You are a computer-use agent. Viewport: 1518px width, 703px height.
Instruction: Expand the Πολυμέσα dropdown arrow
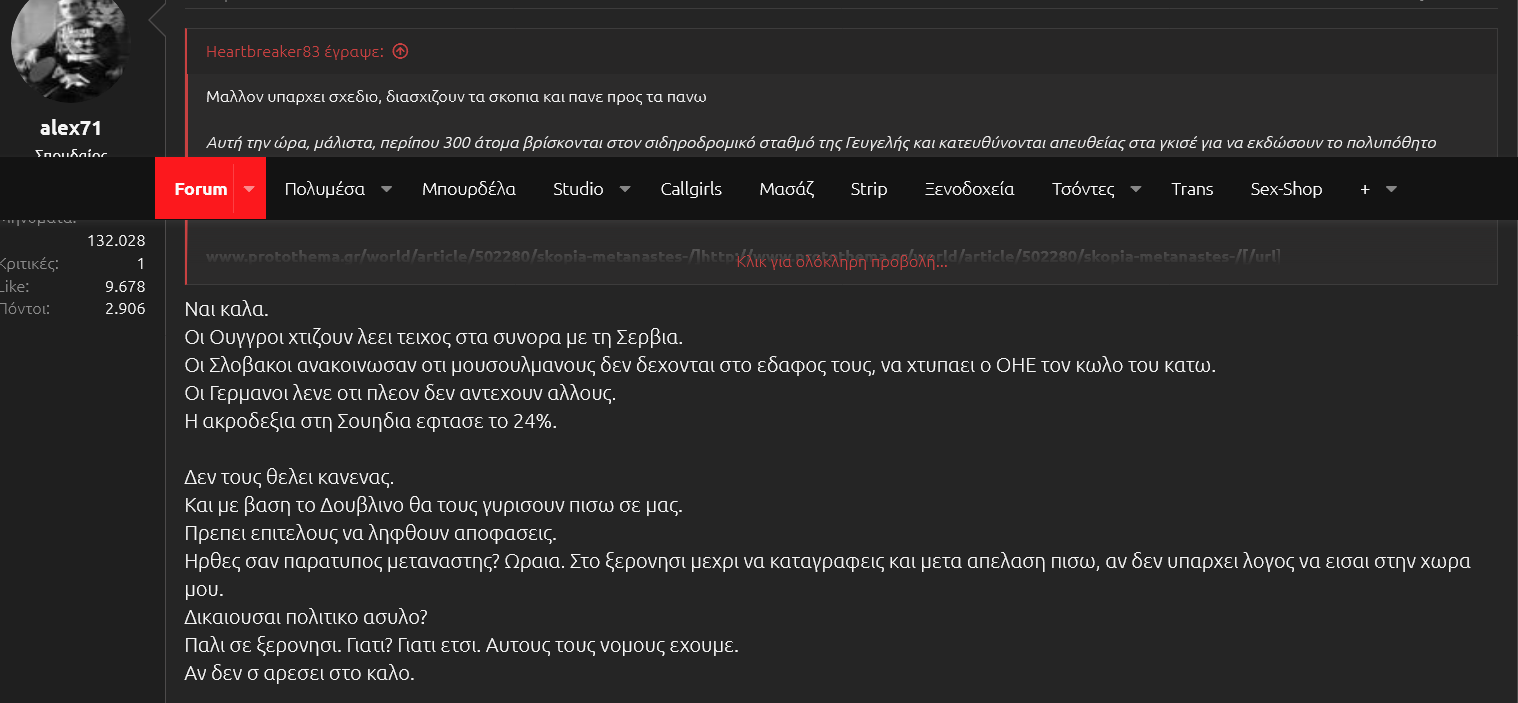387,189
